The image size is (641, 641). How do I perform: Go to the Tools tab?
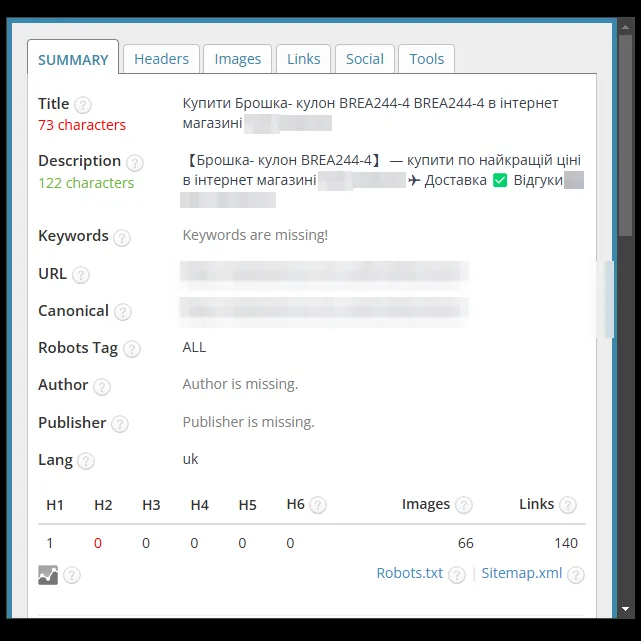coord(426,59)
